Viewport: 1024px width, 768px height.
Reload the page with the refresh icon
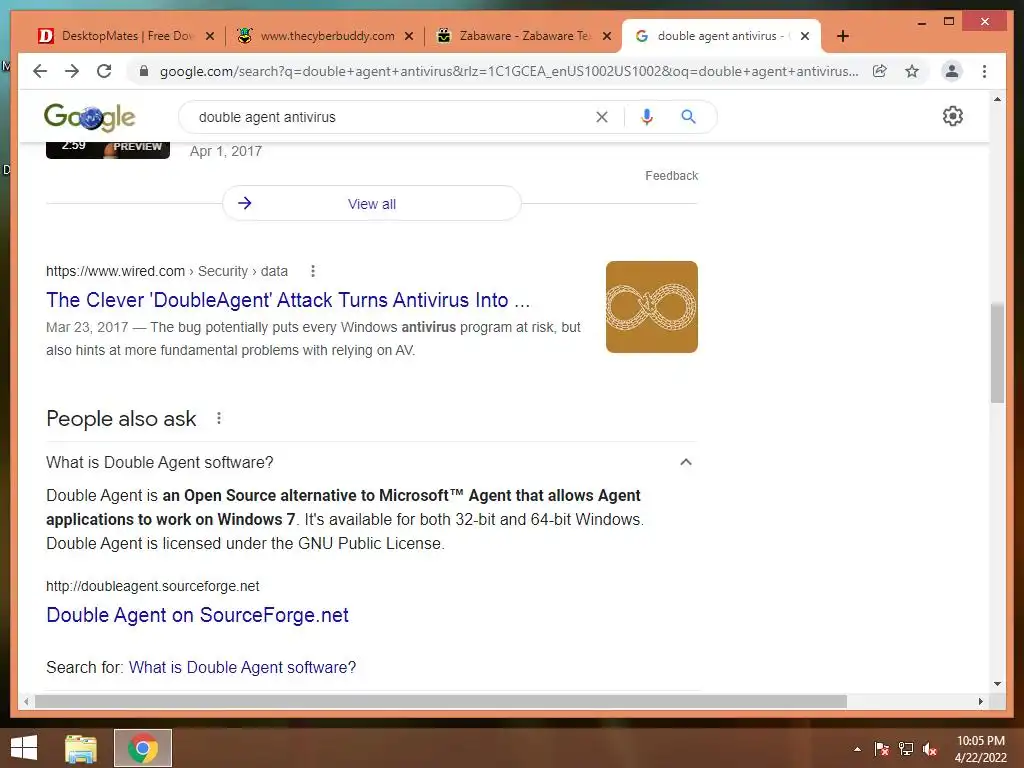tap(104, 71)
